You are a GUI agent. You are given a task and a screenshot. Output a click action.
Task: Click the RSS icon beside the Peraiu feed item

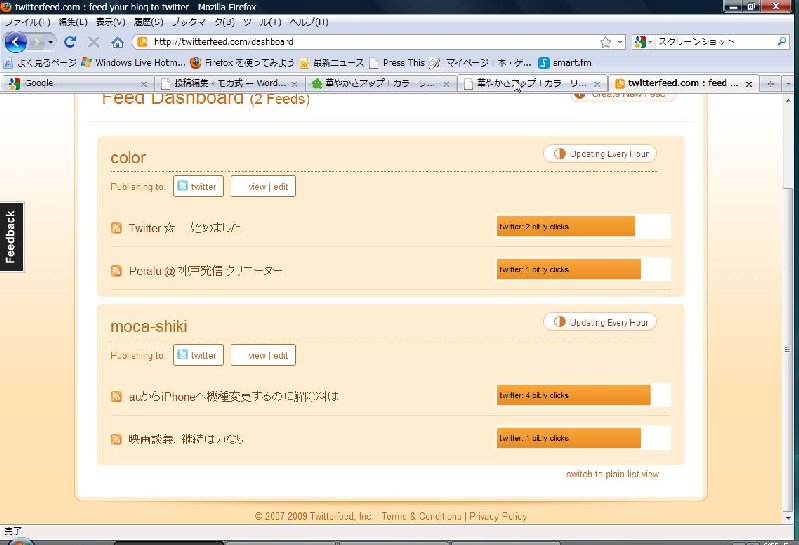(x=116, y=271)
